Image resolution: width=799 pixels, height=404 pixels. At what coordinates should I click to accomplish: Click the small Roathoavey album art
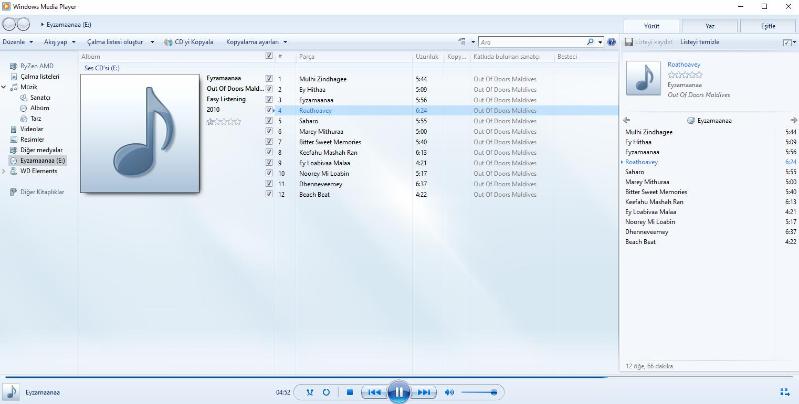[643, 78]
